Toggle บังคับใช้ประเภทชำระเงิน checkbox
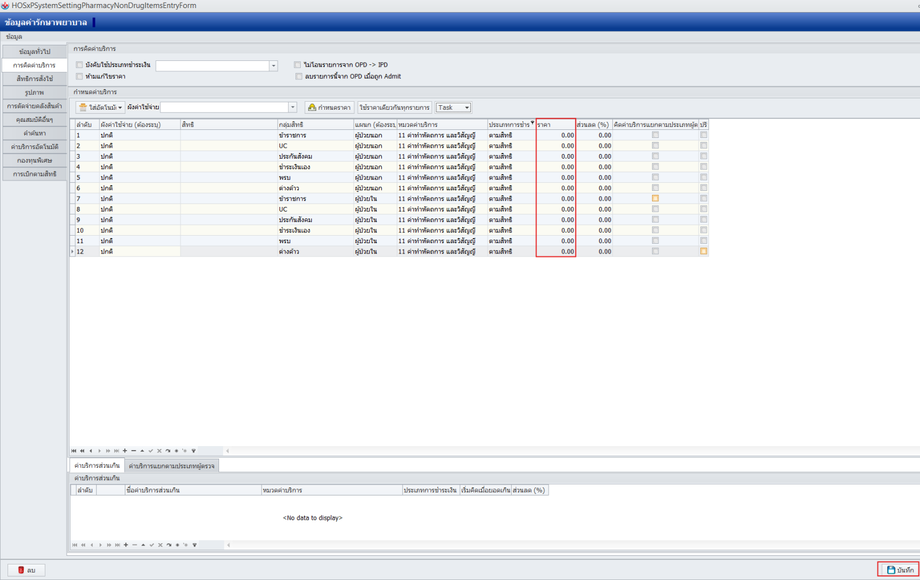The height and width of the screenshot is (580, 920). coord(79,65)
